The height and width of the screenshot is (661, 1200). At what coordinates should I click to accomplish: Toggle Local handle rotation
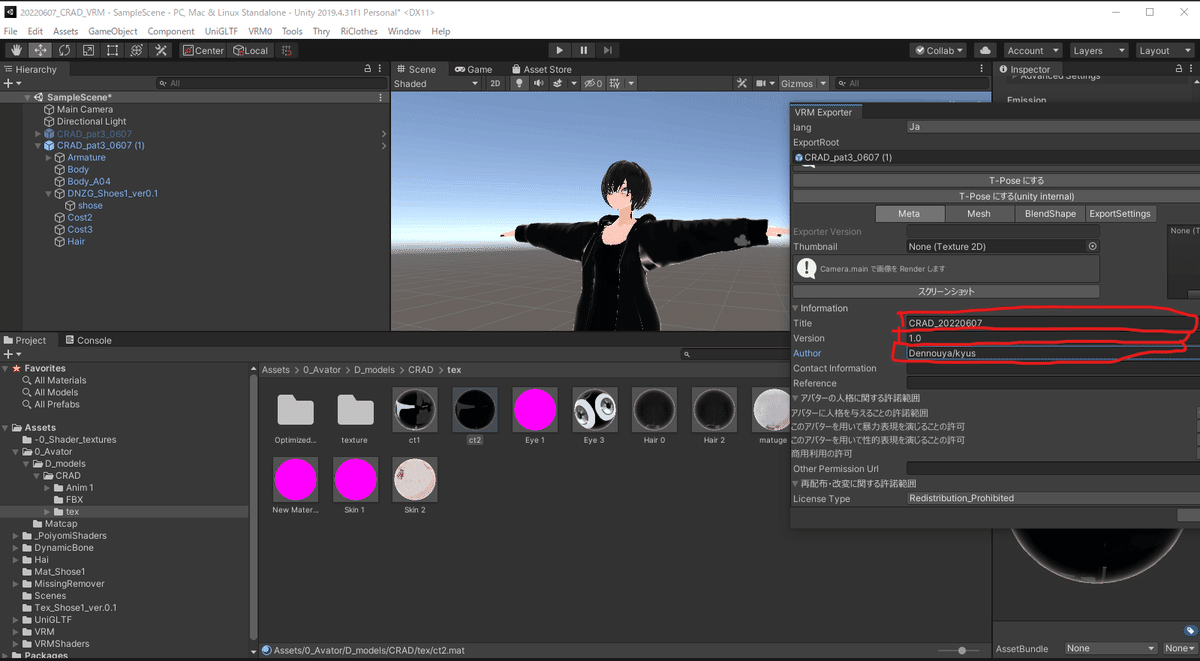[250, 50]
